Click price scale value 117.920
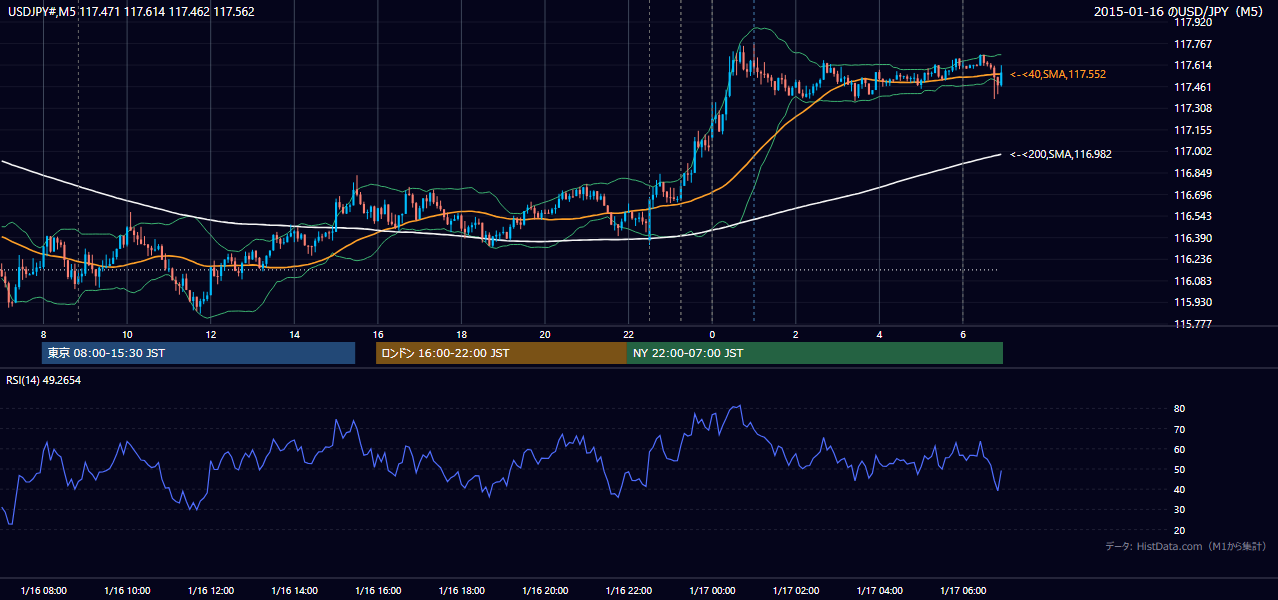The height and width of the screenshot is (600, 1278). tap(1193, 21)
